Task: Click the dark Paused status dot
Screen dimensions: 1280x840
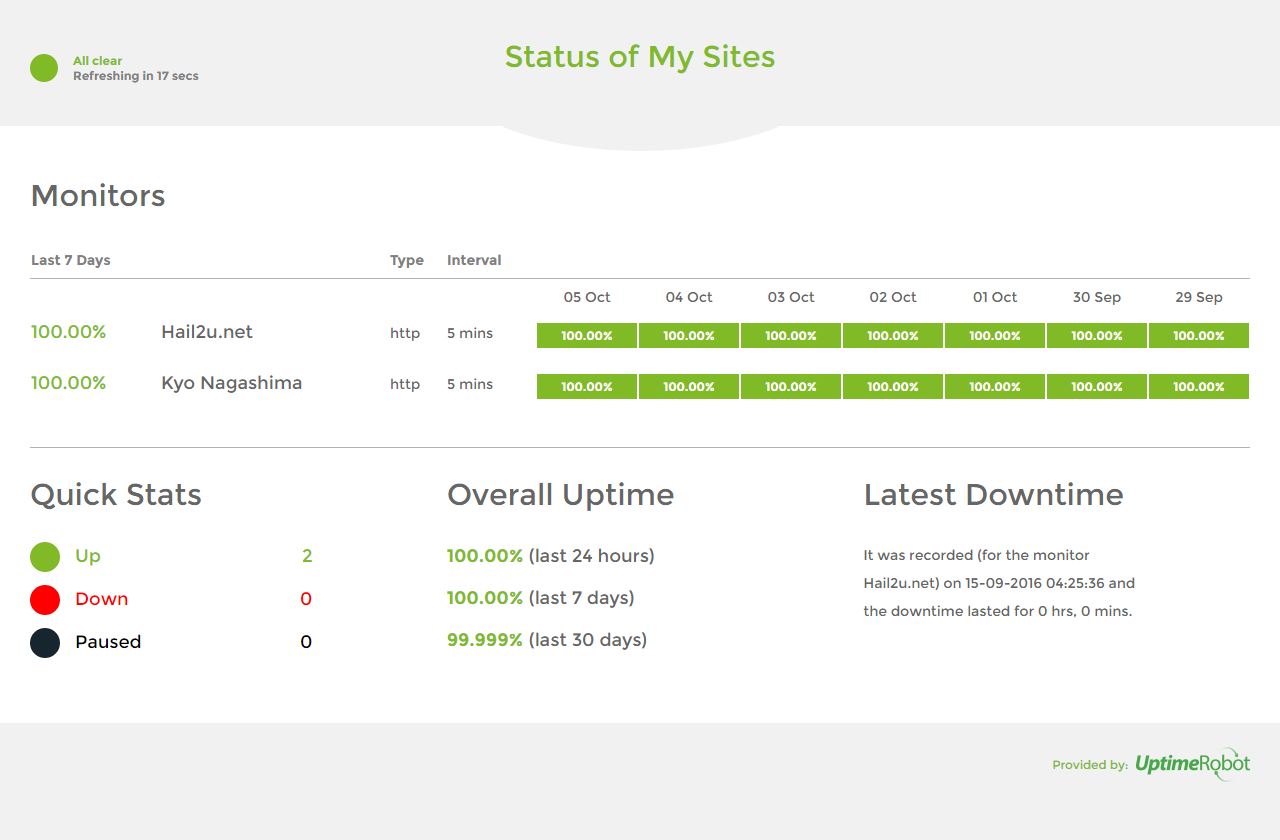Action: [x=44, y=642]
